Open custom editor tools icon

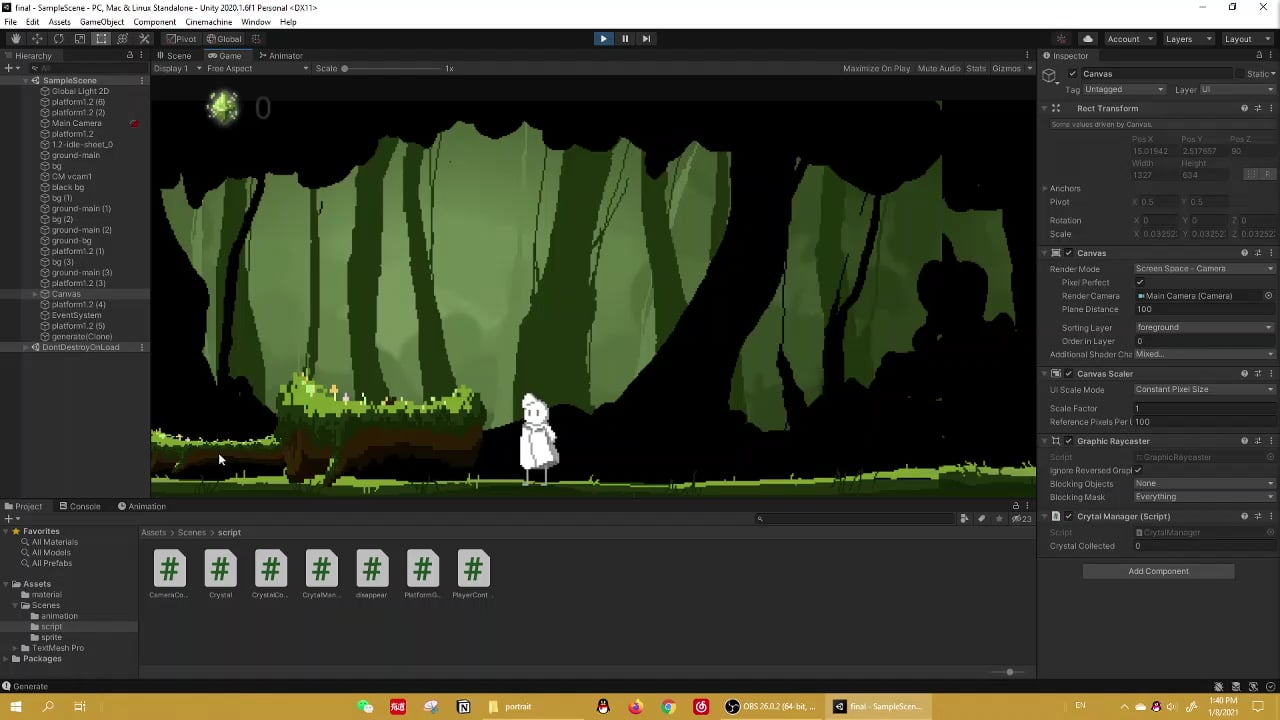[144, 39]
